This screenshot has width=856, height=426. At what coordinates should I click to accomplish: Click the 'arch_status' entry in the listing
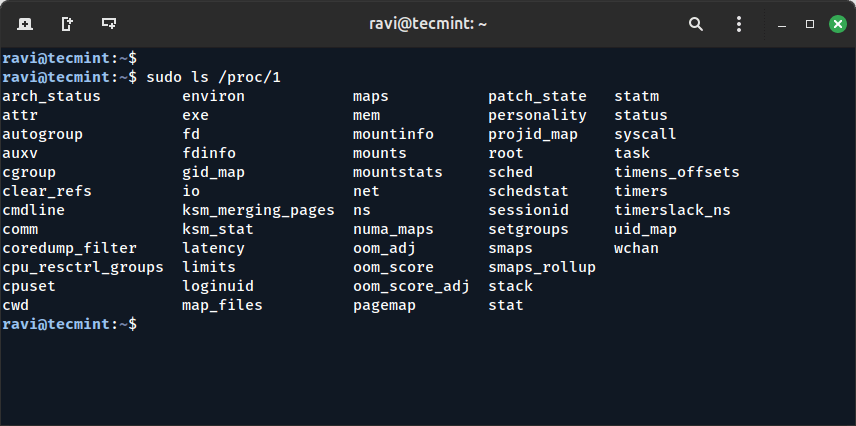pos(51,96)
